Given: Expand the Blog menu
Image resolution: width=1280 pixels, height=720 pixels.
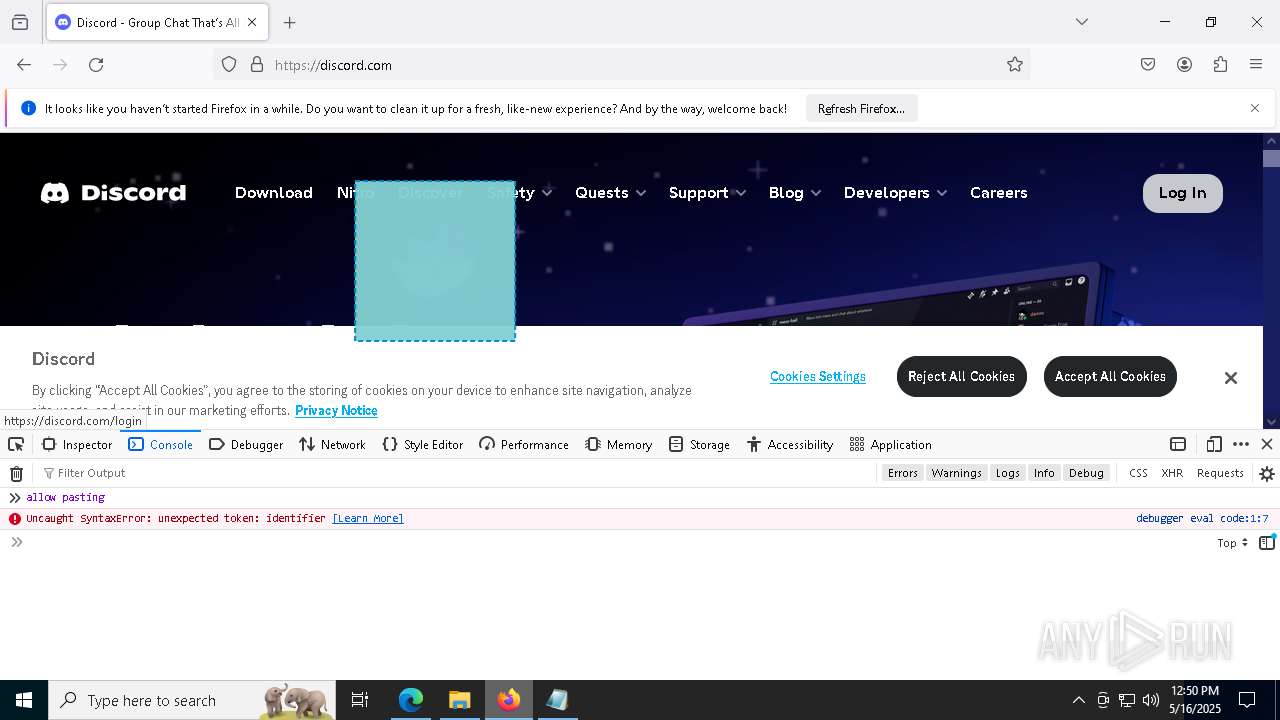Looking at the screenshot, I should tap(795, 193).
